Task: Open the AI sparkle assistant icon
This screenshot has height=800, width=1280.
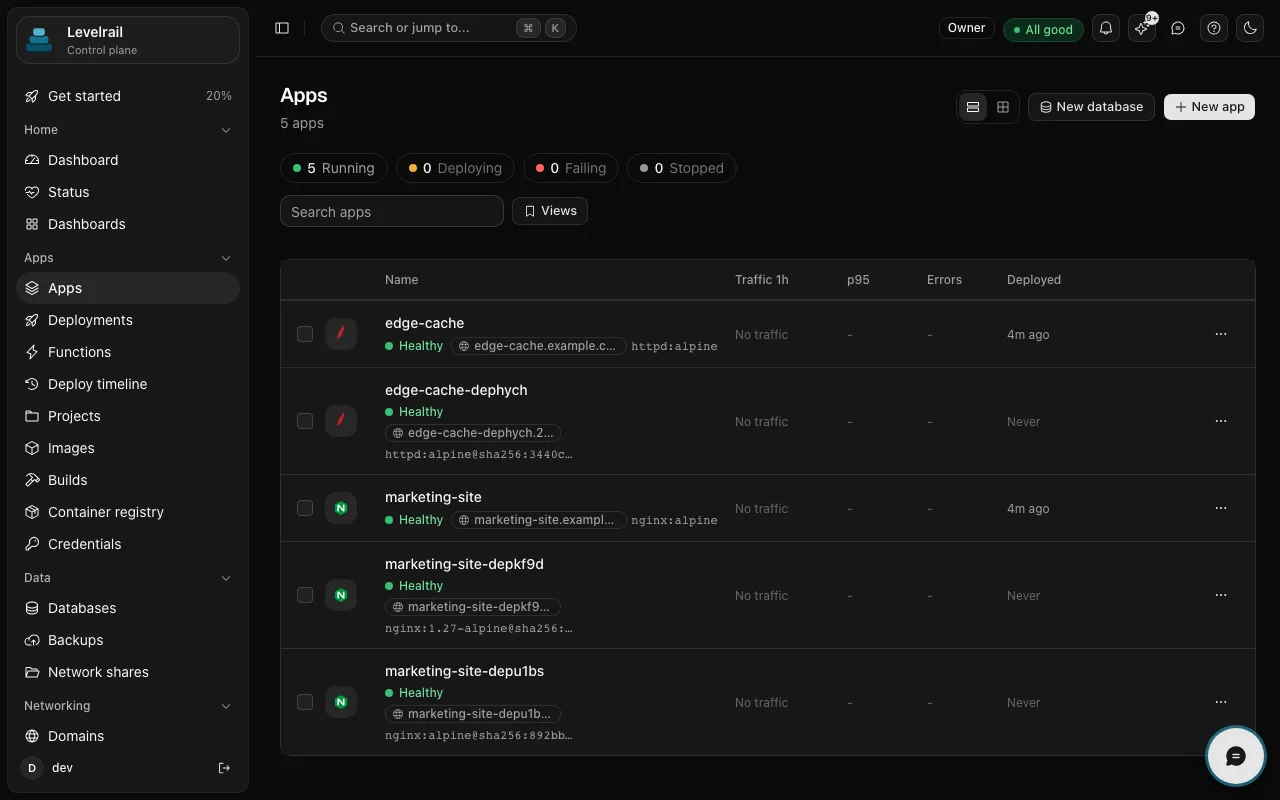Action: [1142, 28]
